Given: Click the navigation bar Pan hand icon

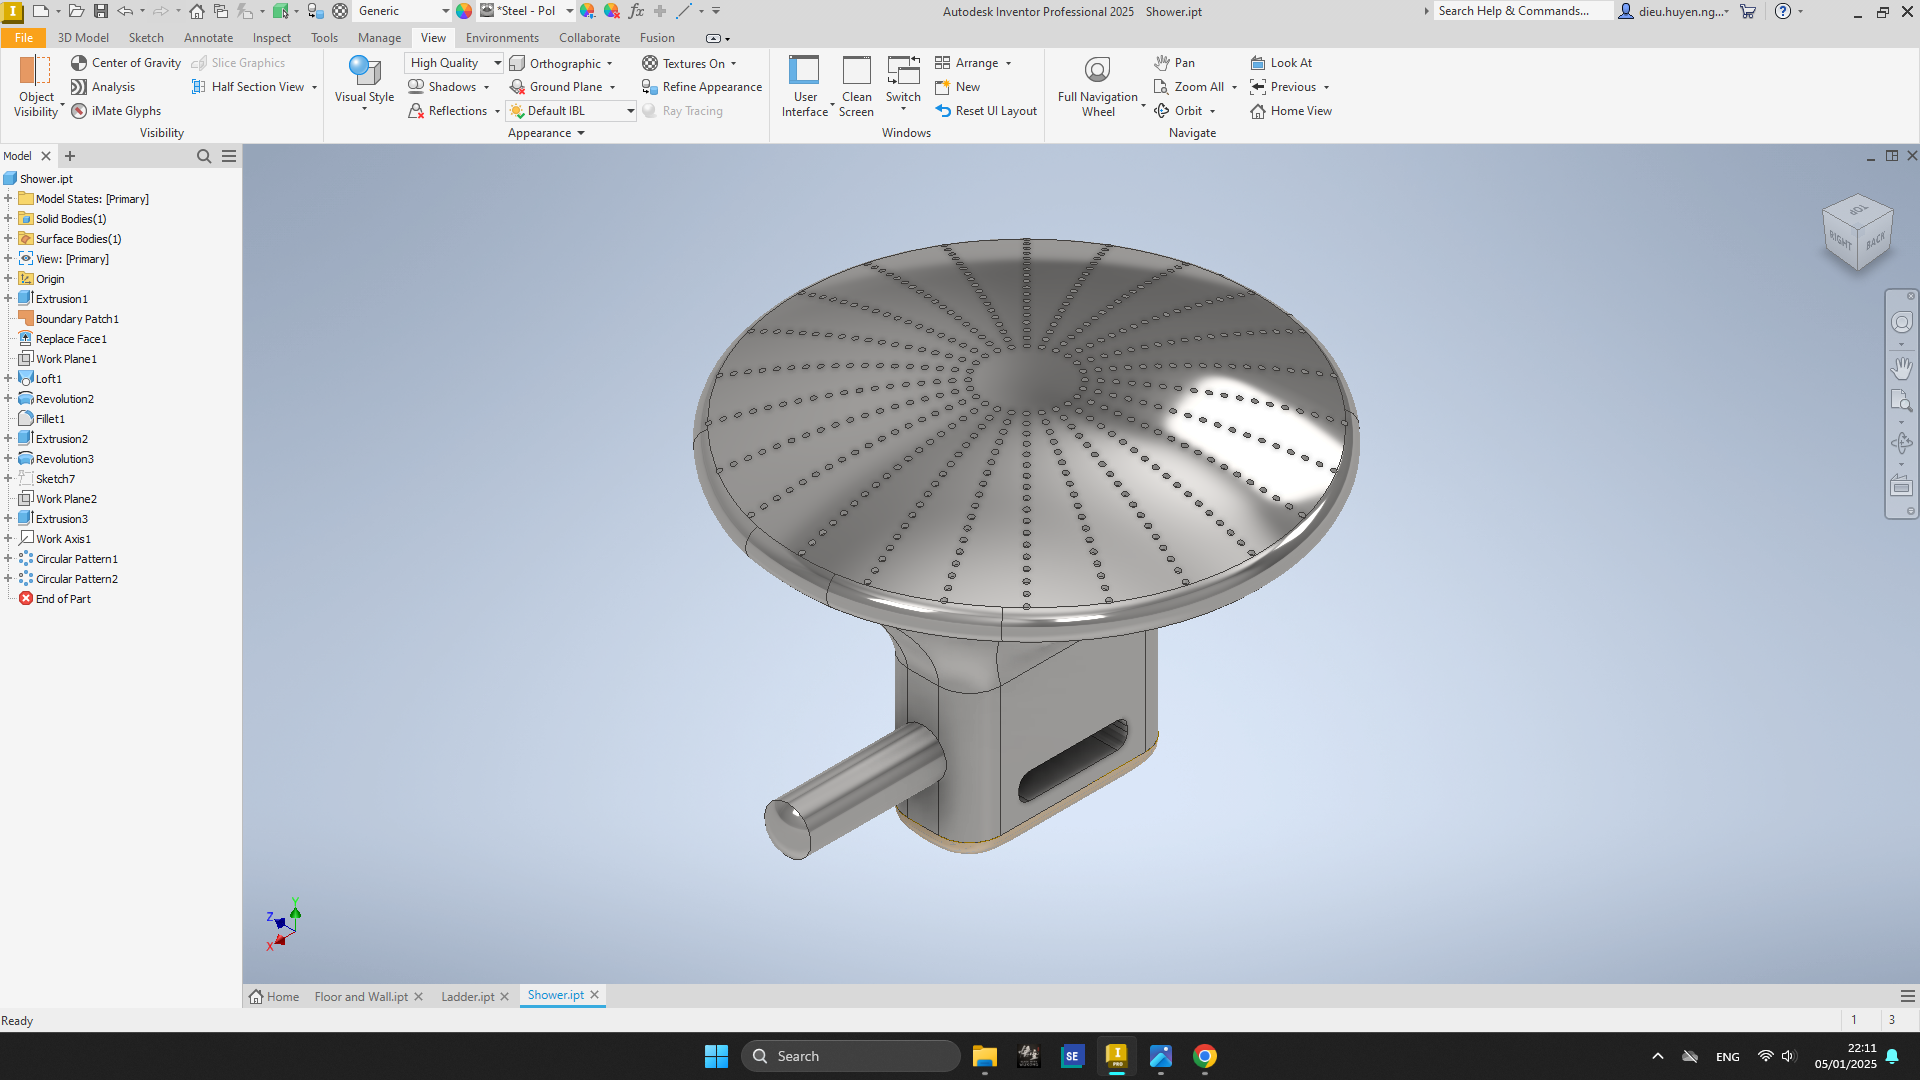Looking at the screenshot, I should click(1901, 368).
